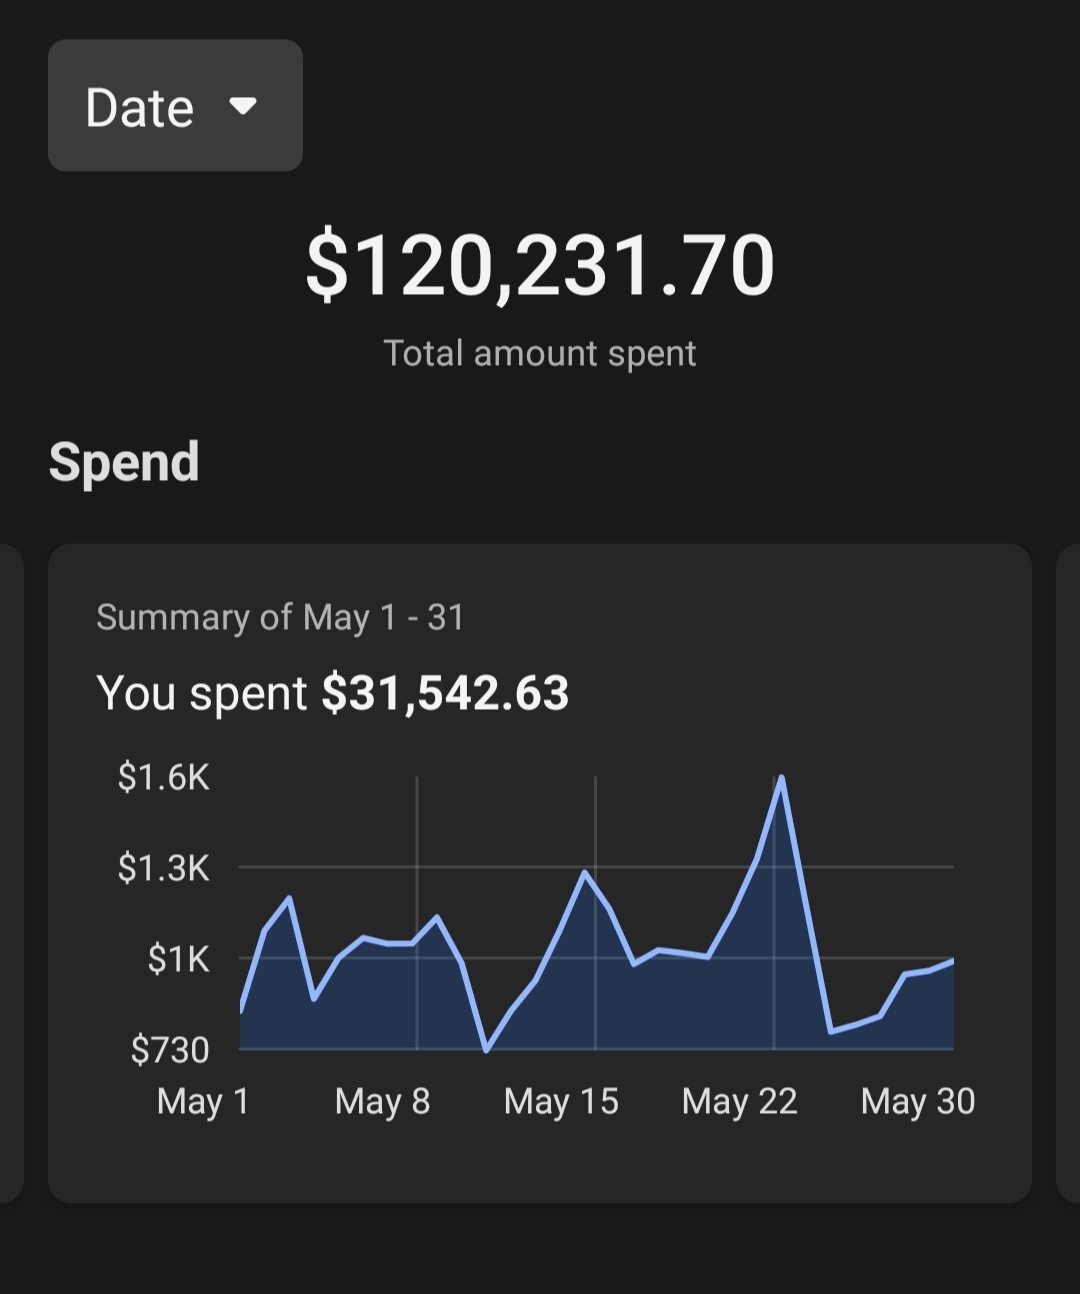Tap the May 15 peak on the line

tap(585, 873)
